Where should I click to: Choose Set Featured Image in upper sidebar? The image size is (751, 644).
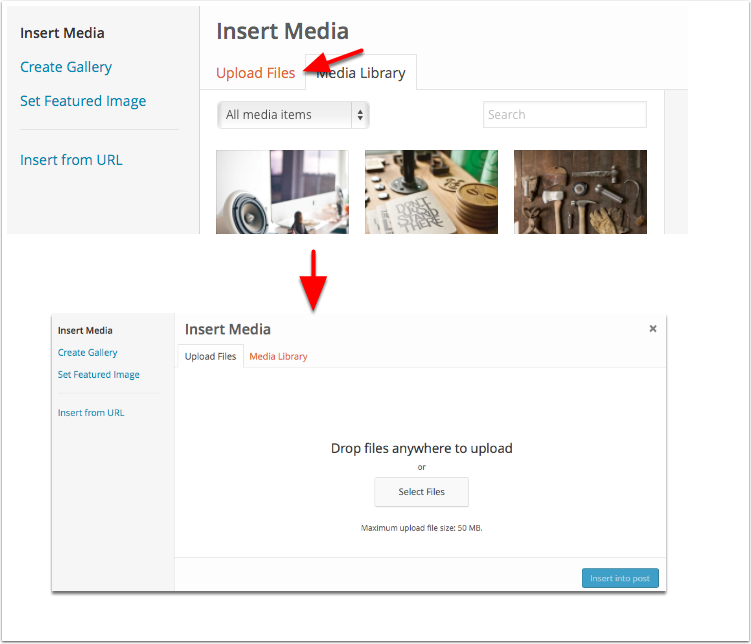(x=83, y=101)
